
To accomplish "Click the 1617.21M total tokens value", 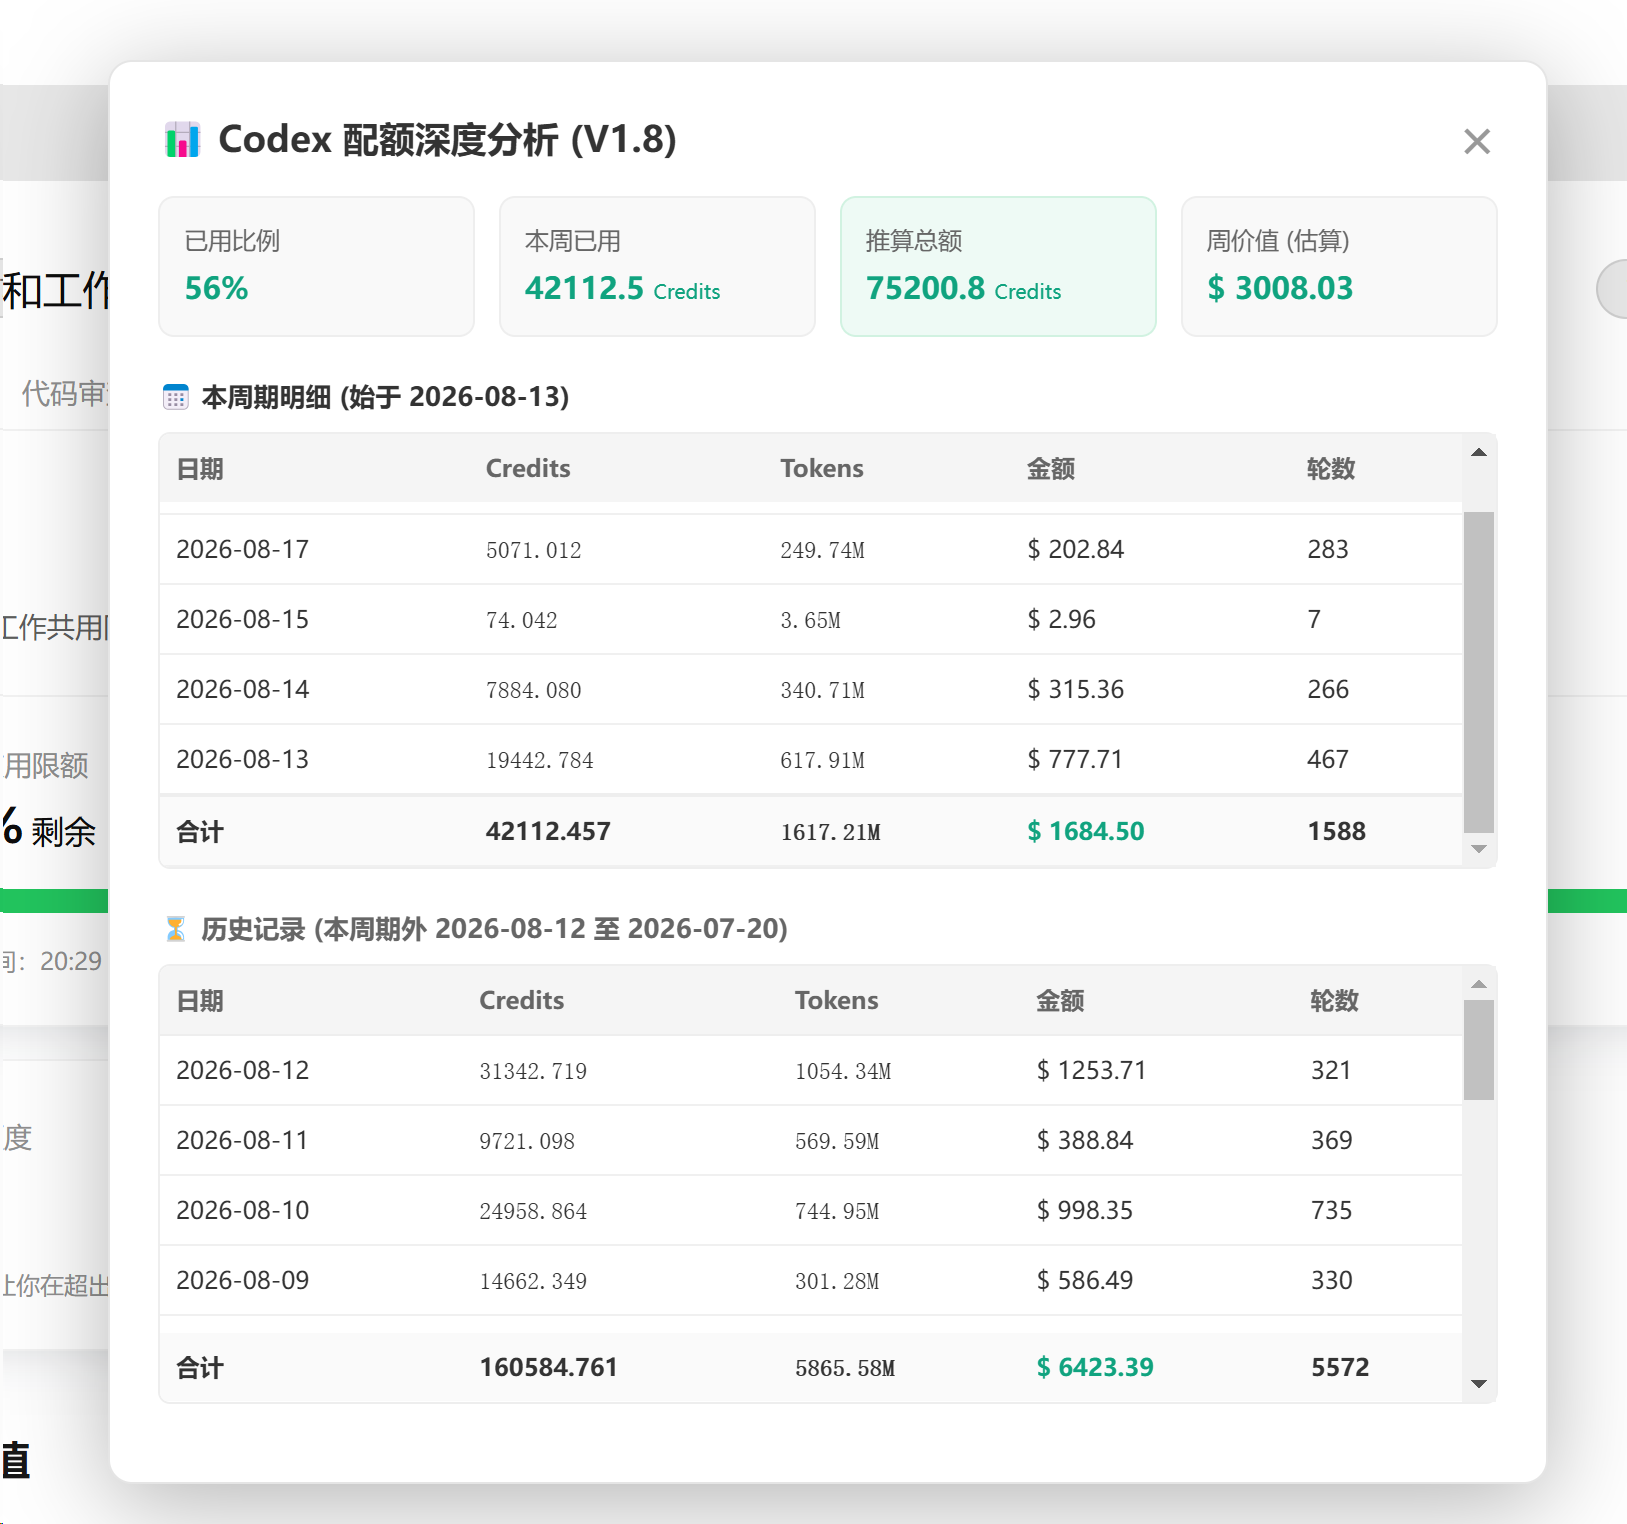I will click(x=831, y=832).
